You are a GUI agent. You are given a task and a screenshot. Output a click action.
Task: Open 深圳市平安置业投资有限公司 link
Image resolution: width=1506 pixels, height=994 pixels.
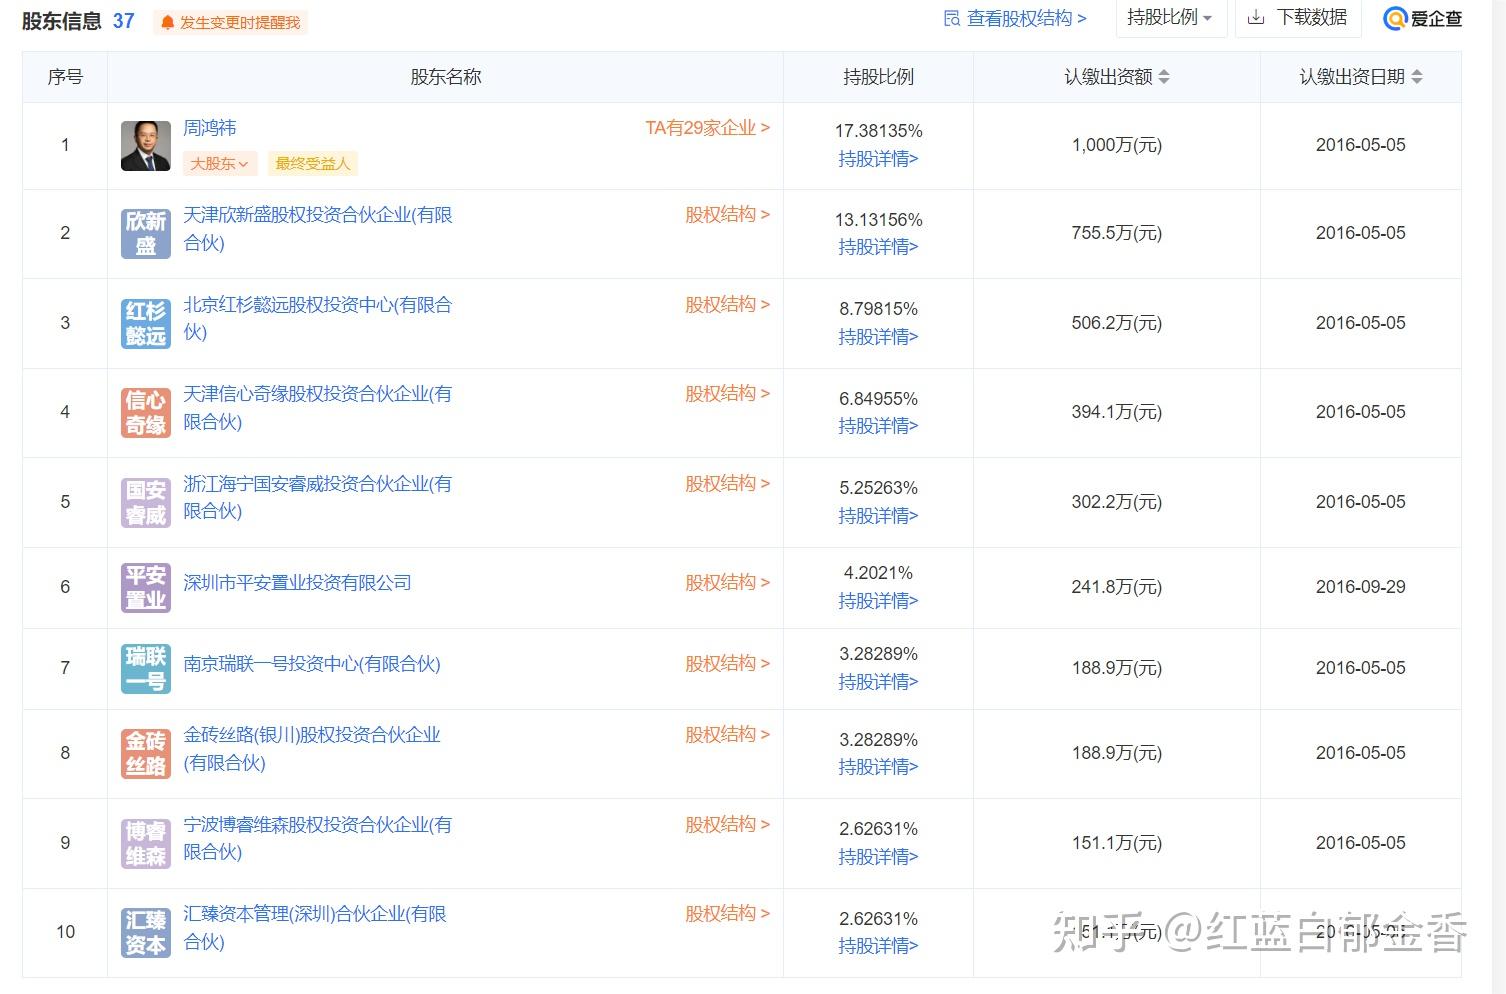click(298, 583)
